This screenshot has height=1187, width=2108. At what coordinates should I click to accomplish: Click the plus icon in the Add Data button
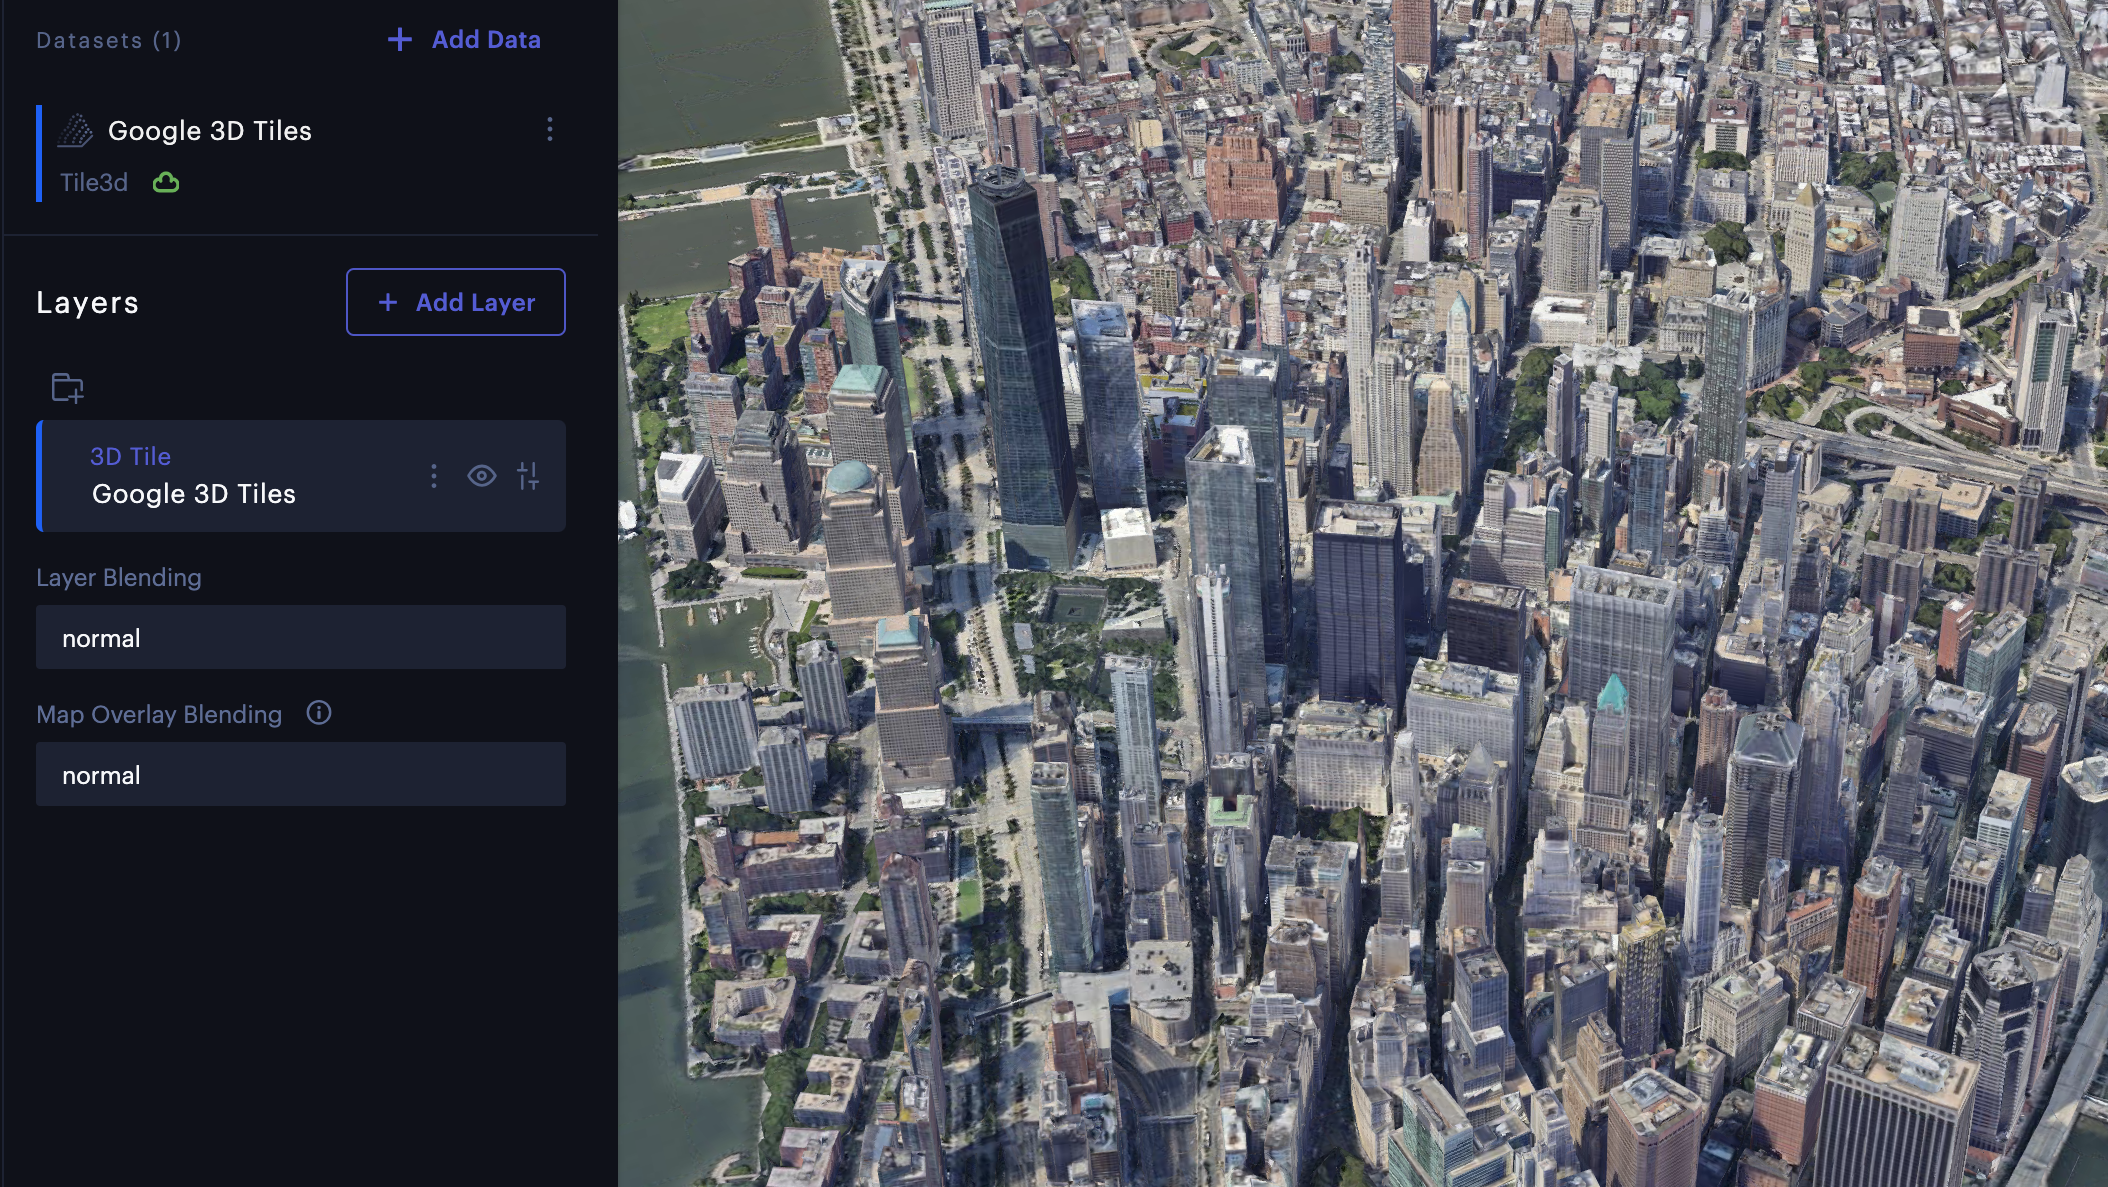pos(398,39)
